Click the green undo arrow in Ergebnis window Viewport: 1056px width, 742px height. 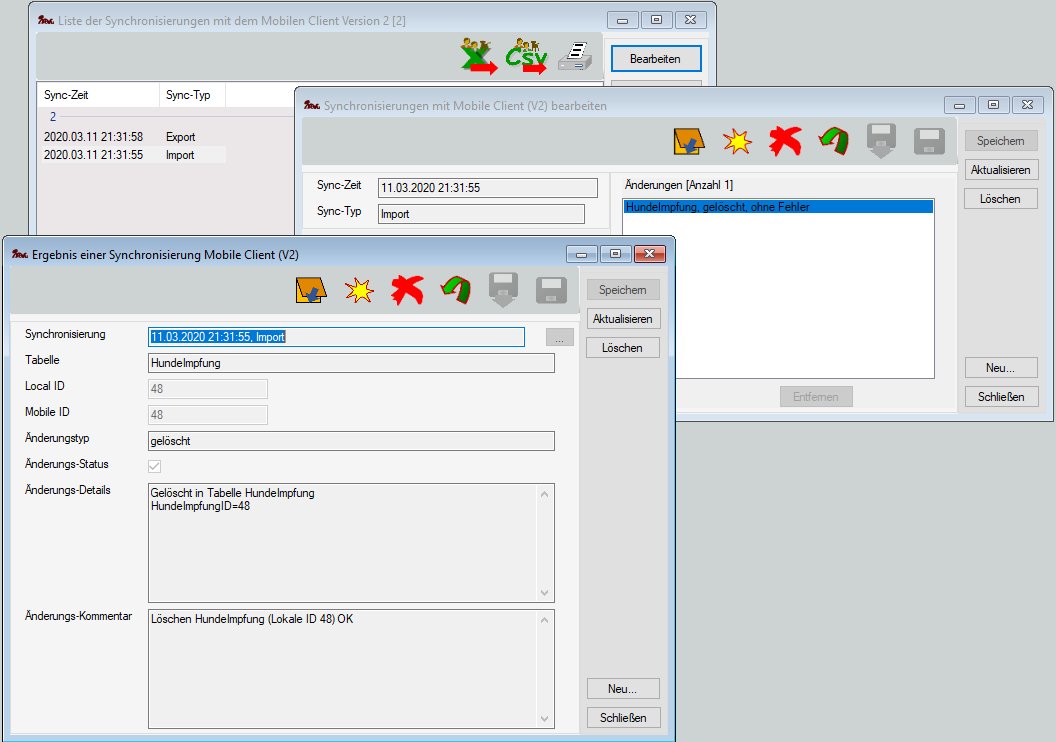point(455,290)
